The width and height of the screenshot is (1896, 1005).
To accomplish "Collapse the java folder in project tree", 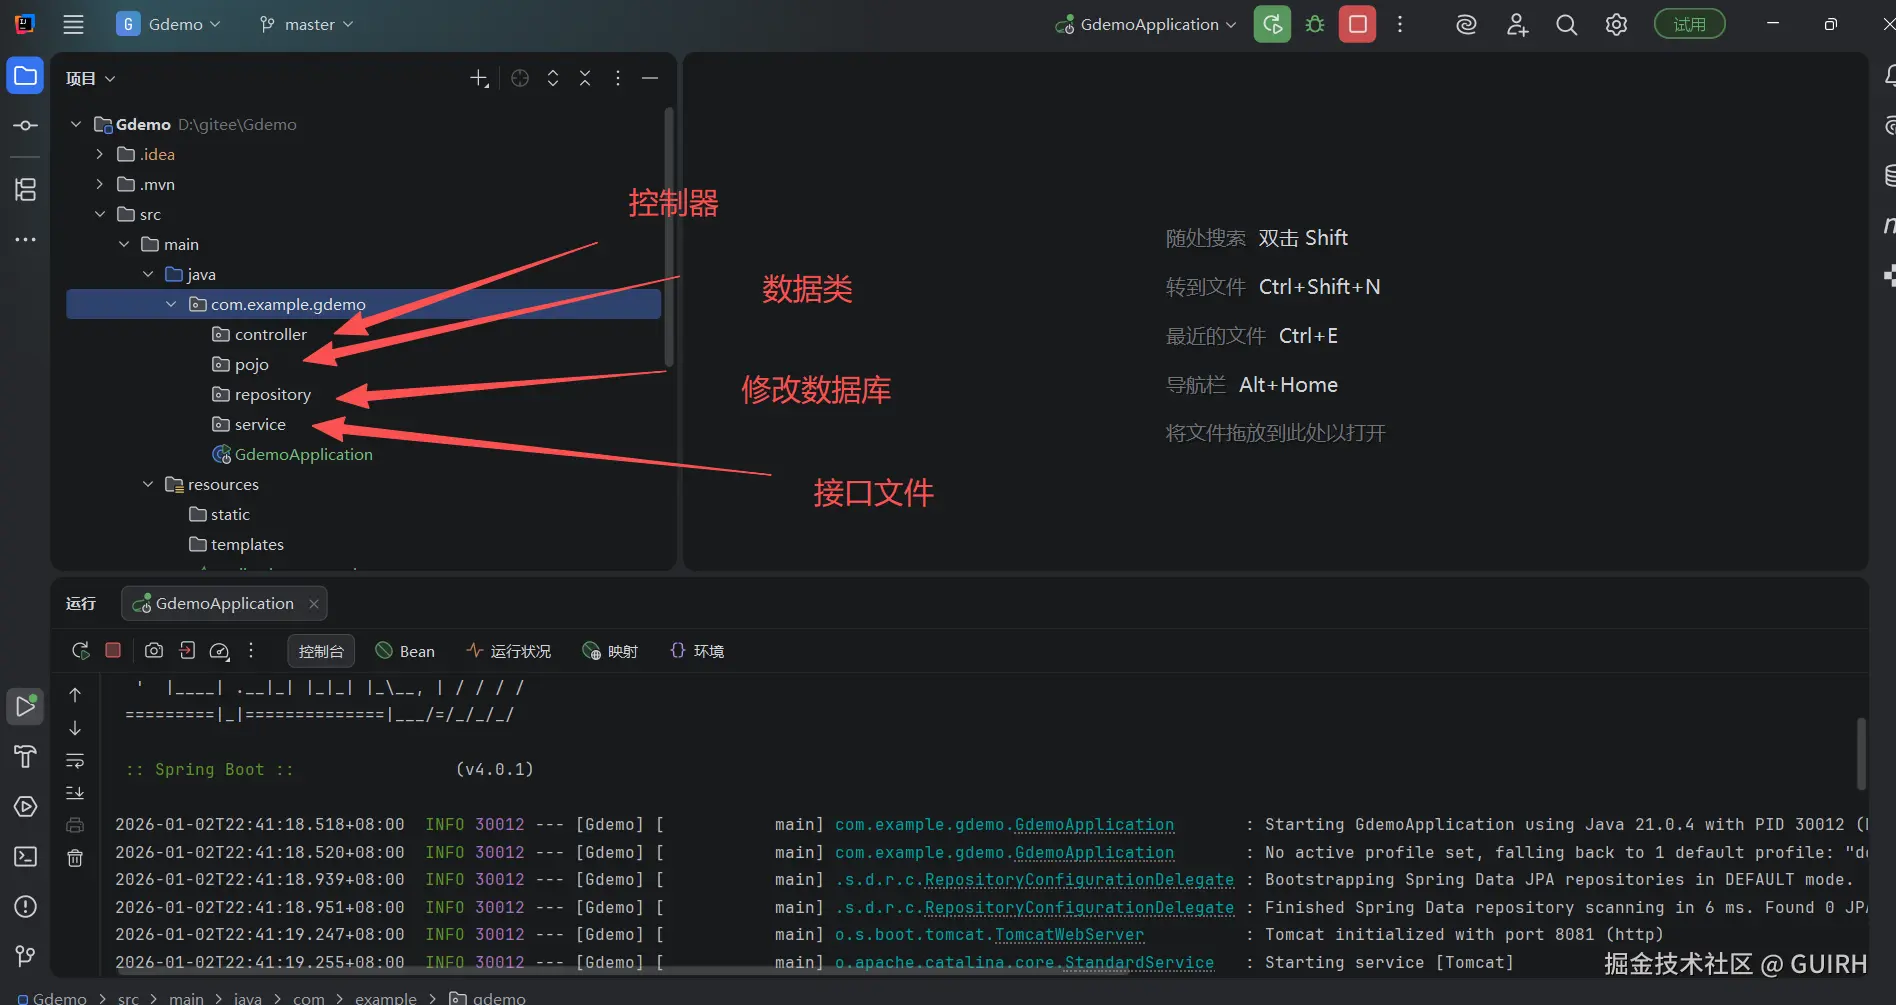I will 147,274.
